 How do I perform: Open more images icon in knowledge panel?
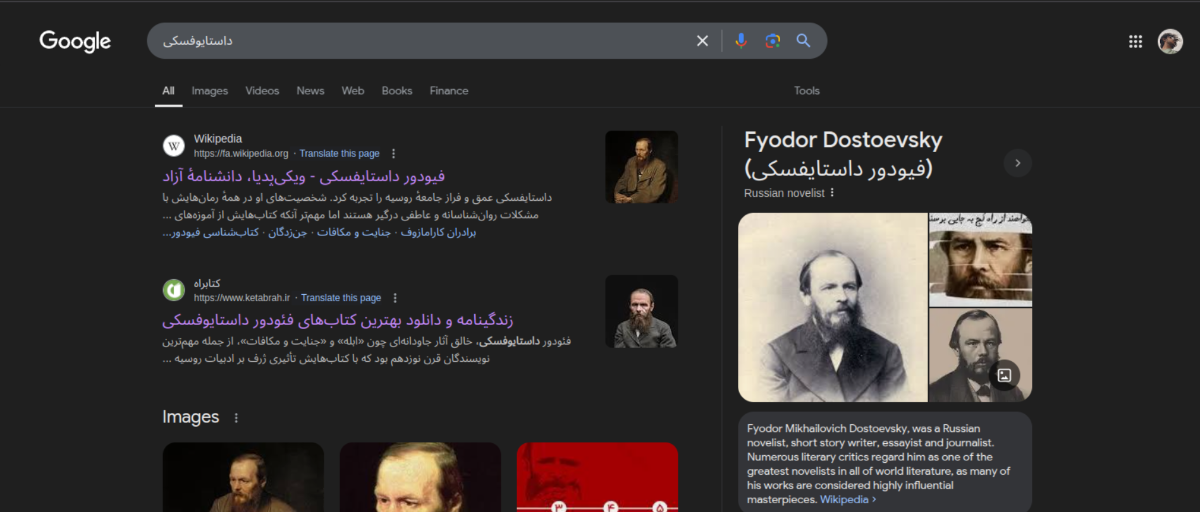point(1005,375)
